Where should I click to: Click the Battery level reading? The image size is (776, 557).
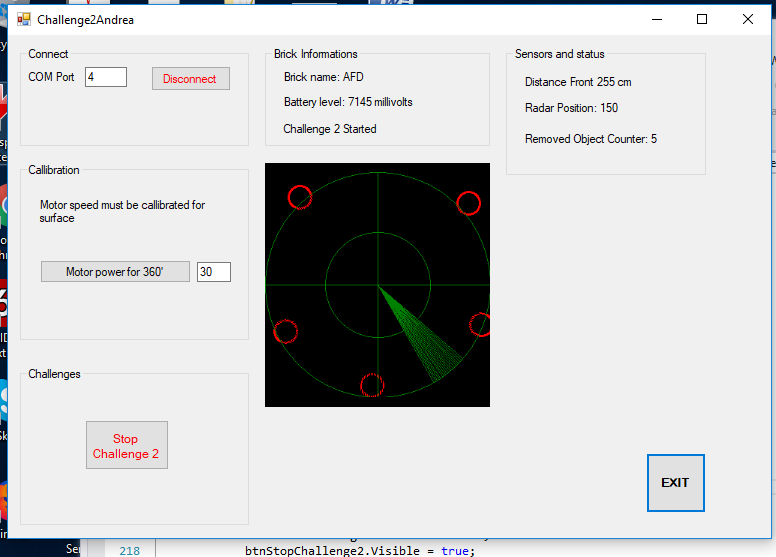coord(348,102)
